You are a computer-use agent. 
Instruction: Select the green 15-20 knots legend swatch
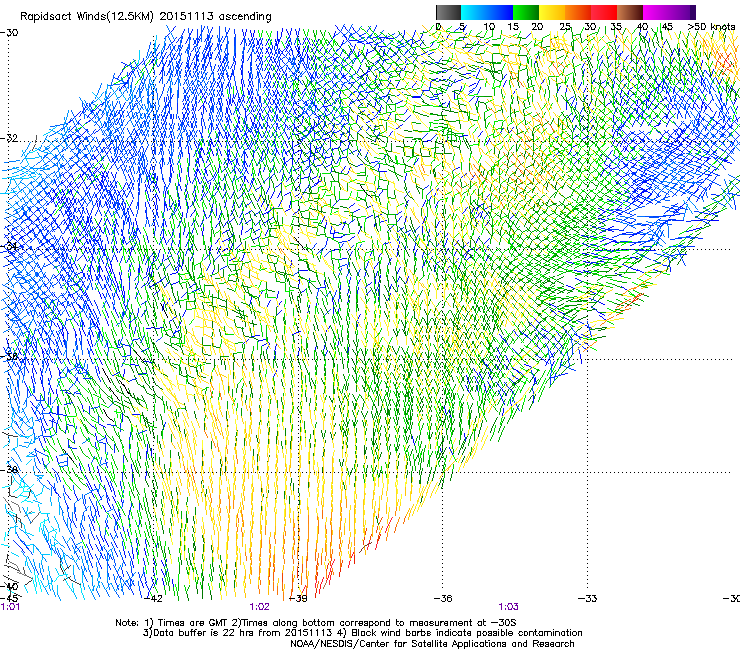click(x=526, y=12)
